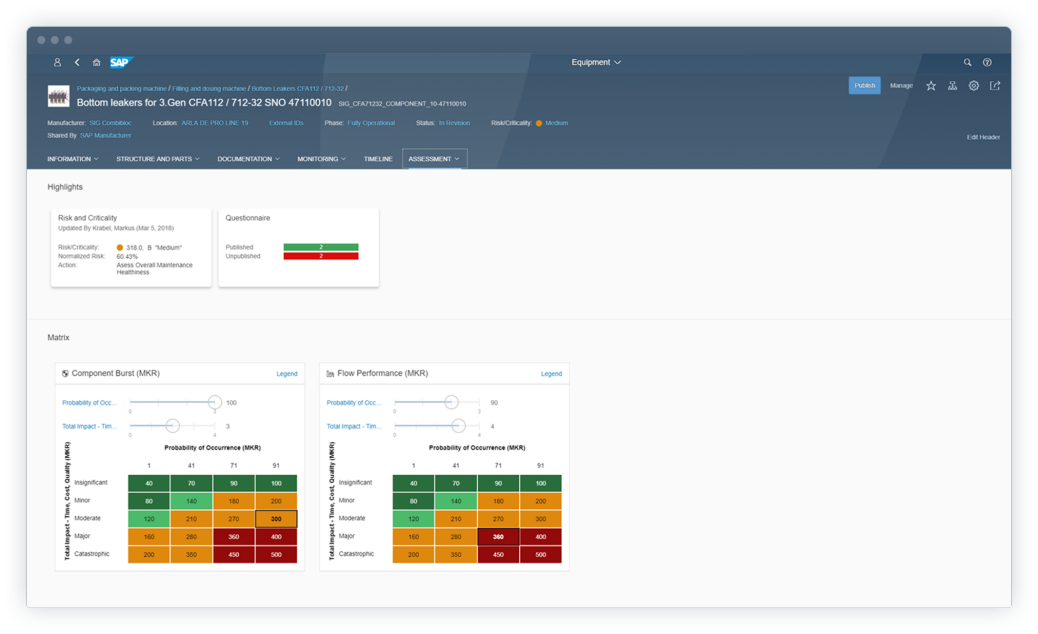The width and height of the screenshot is (1038, 634).
Task: Open the settings gear icon
Action: click(x=974, y=86)
